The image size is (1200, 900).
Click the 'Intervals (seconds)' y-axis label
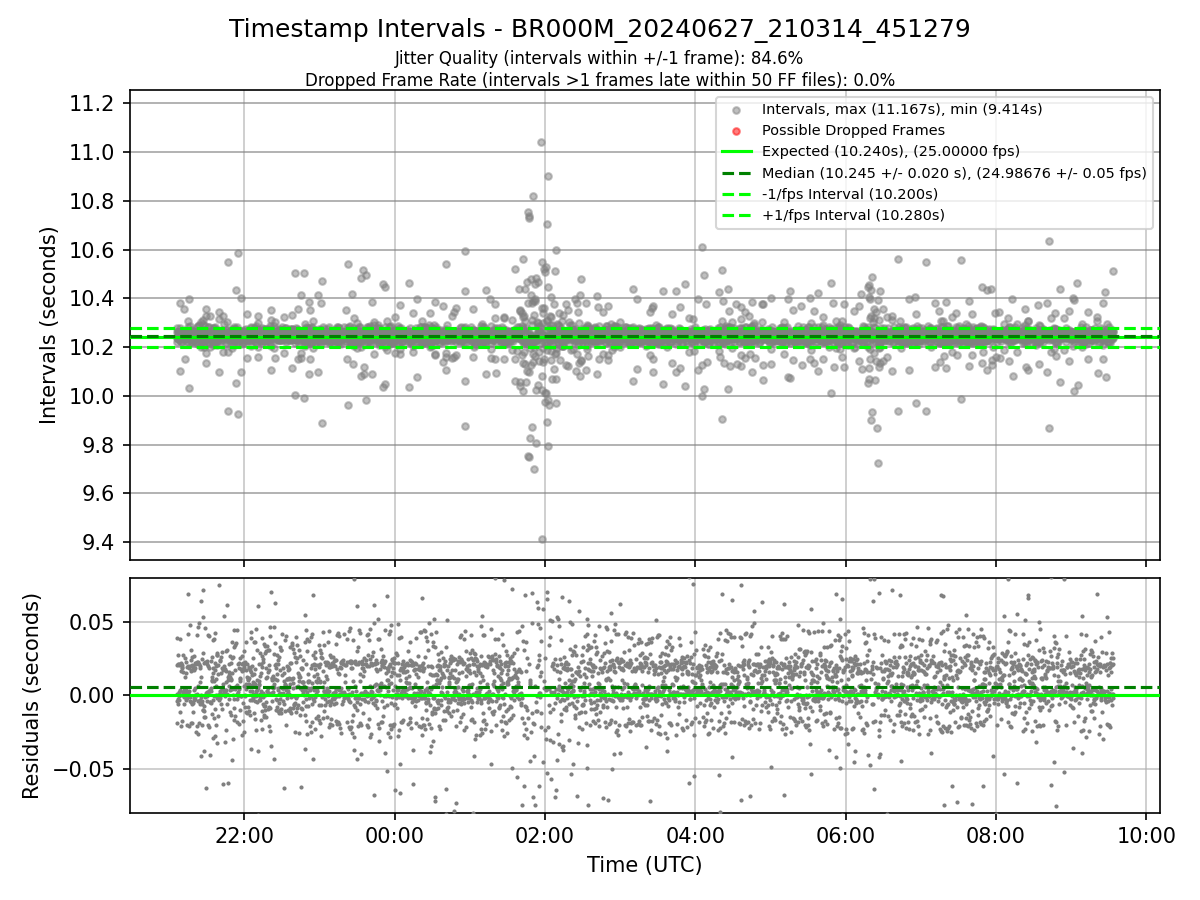[48, 325]
